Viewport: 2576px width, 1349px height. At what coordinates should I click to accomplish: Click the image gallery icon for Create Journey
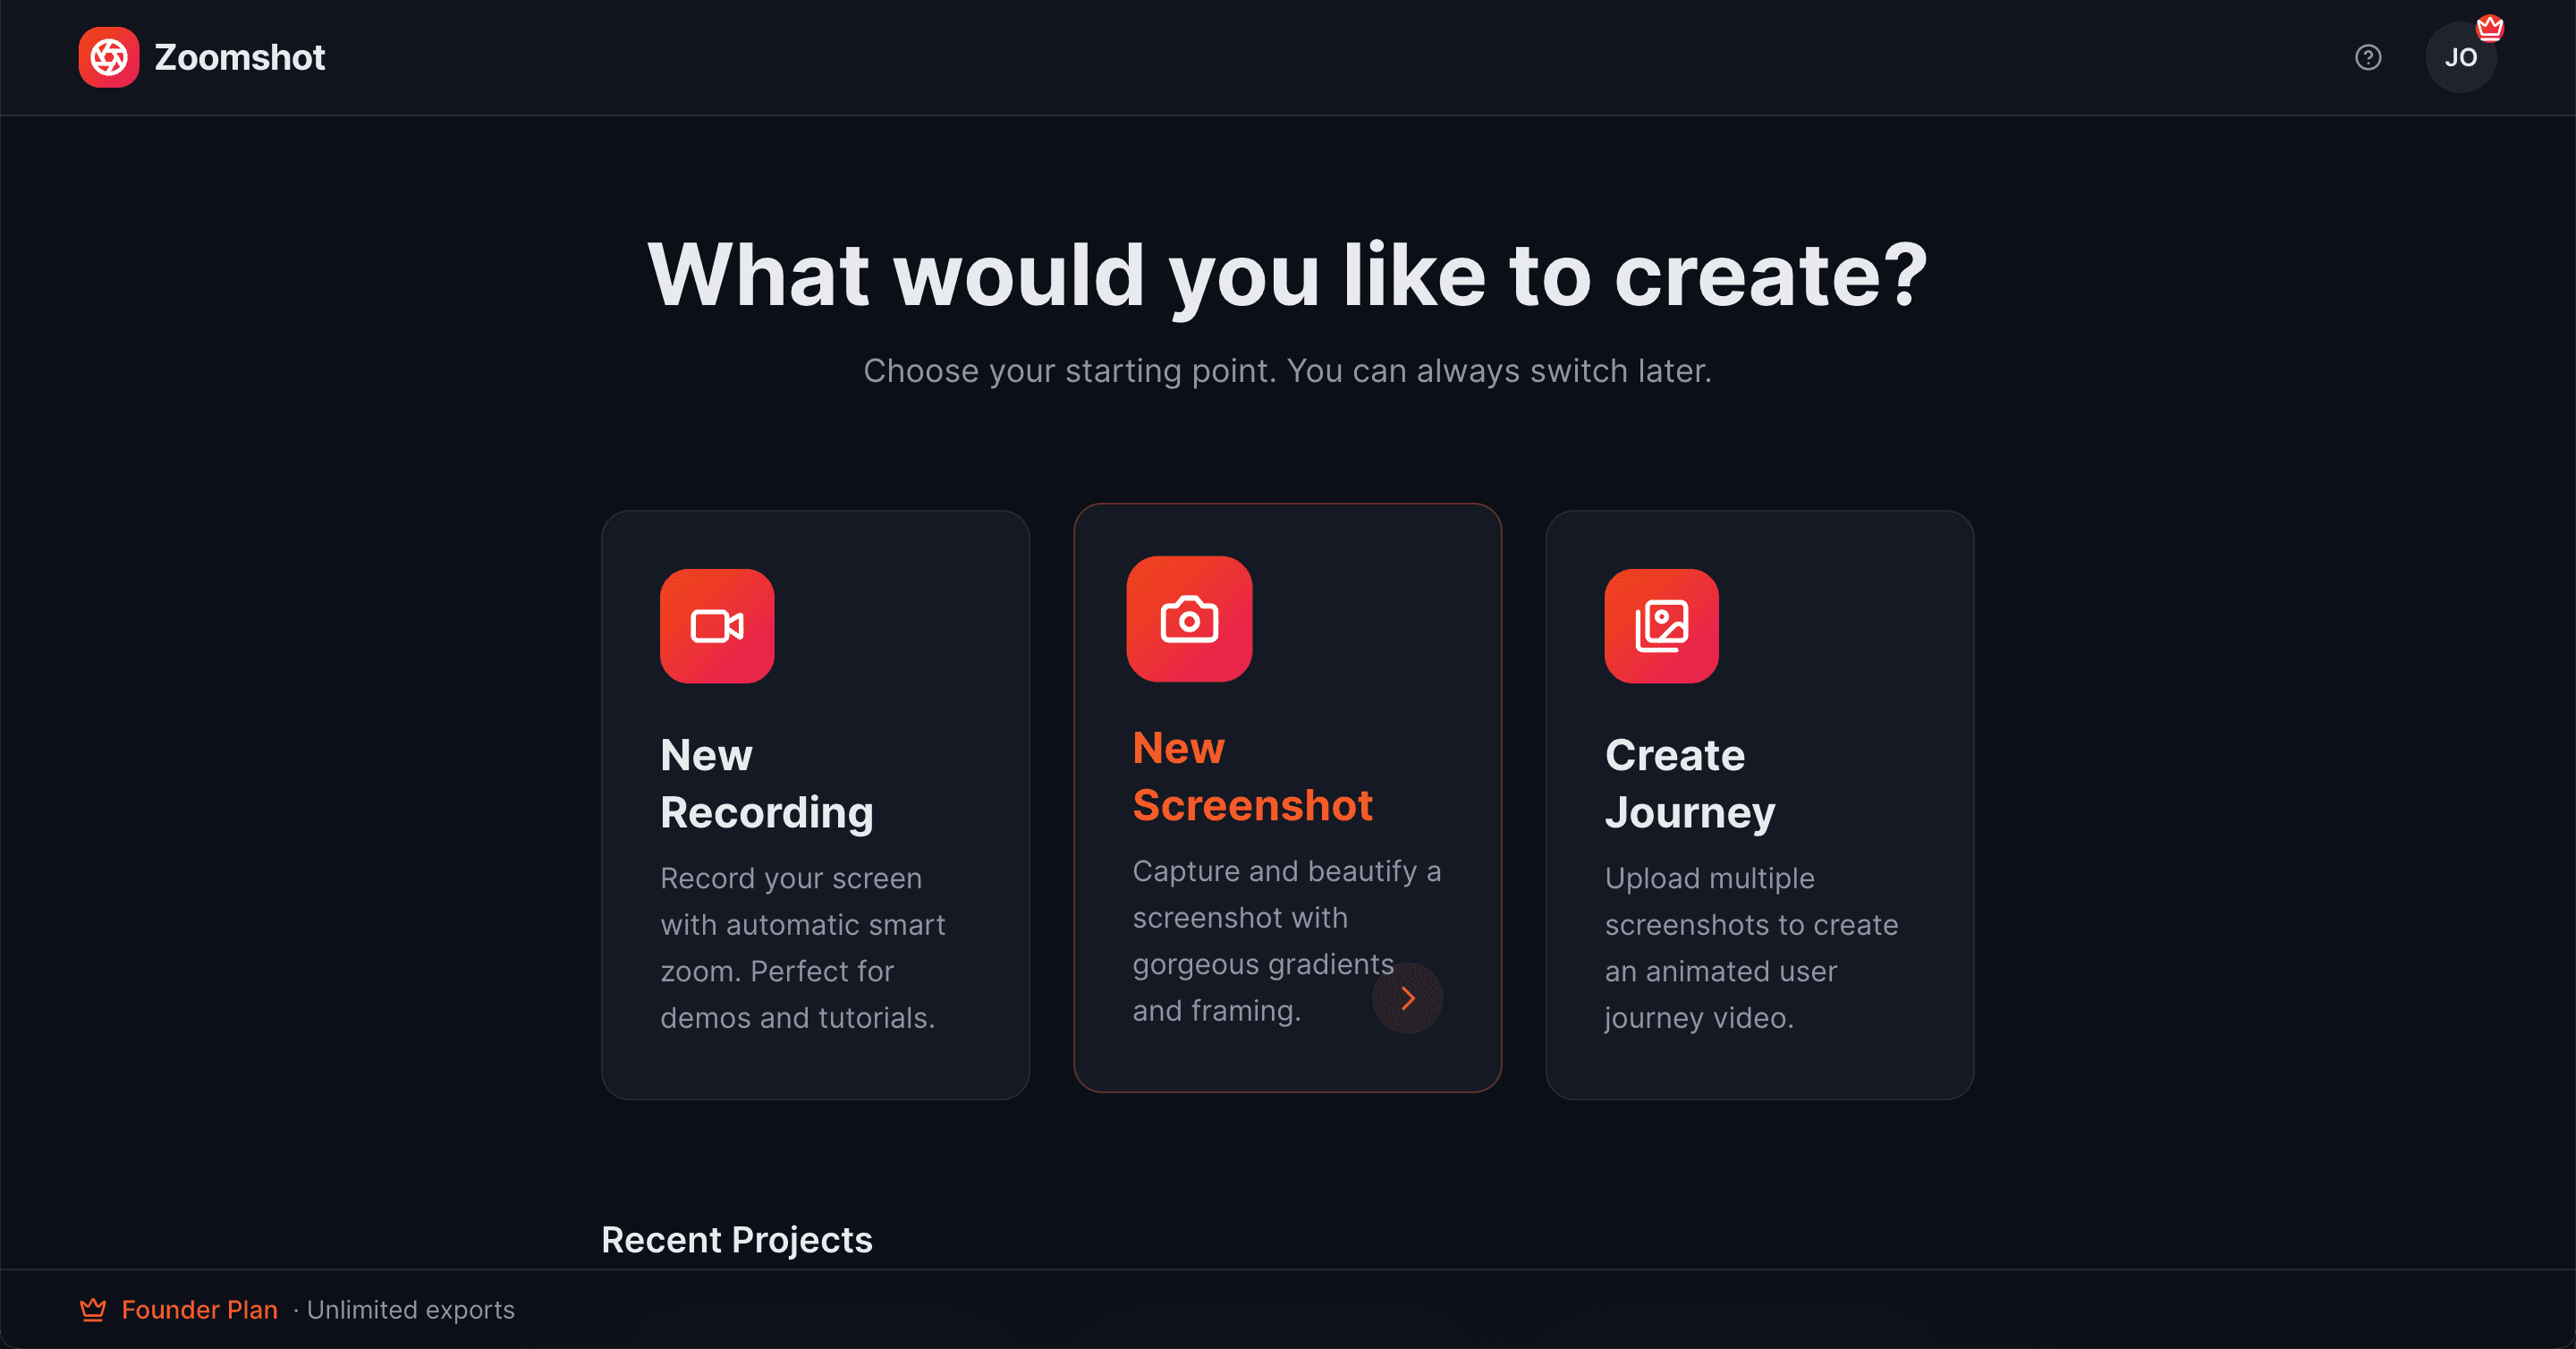pos(1661,626)
